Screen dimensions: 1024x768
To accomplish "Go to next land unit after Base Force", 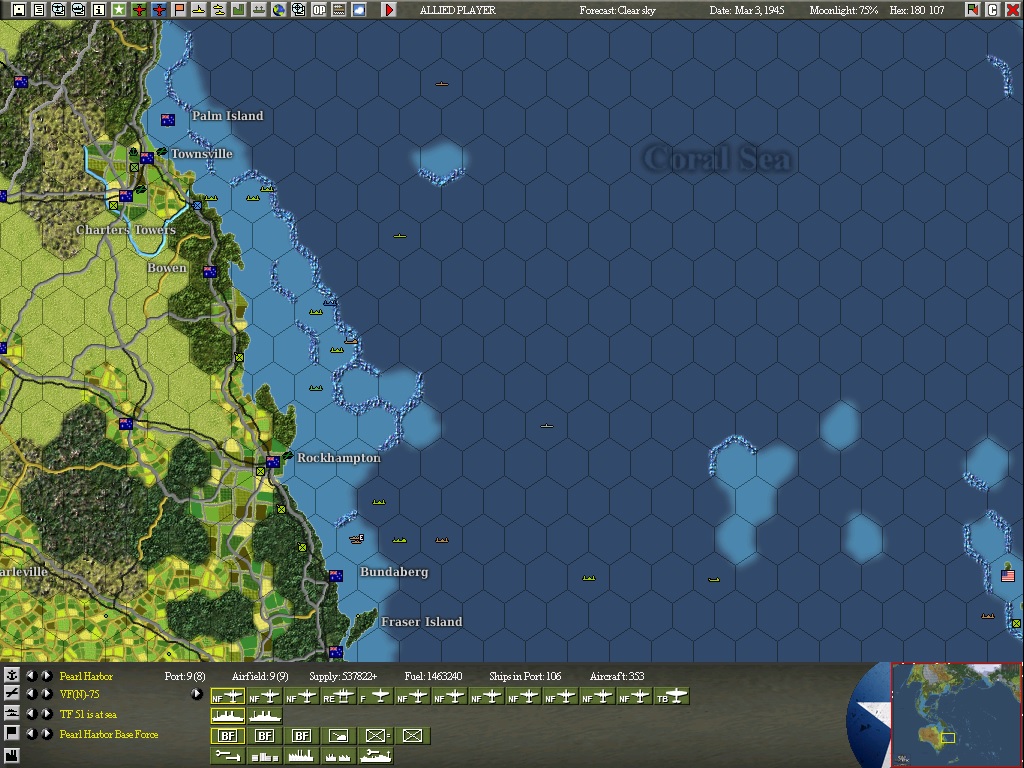I will pyautogui.click(x=47, y=733).
